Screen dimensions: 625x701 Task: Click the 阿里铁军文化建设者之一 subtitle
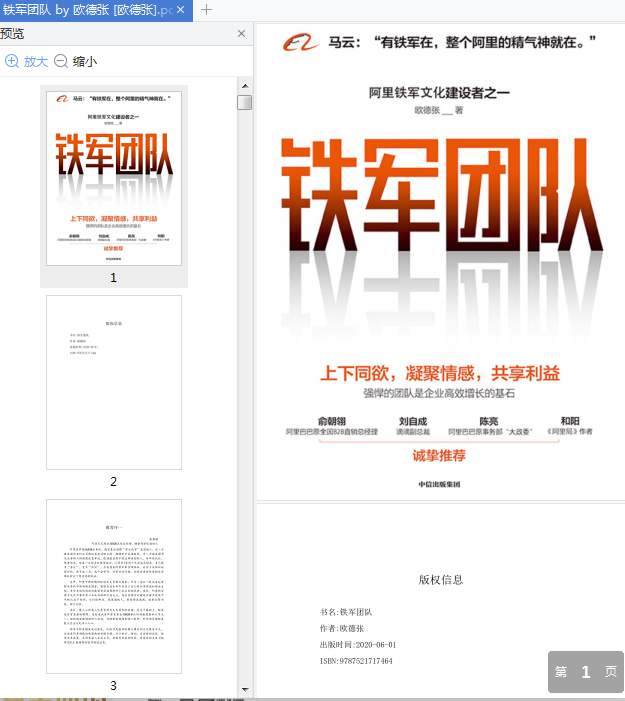pos(439,93)
